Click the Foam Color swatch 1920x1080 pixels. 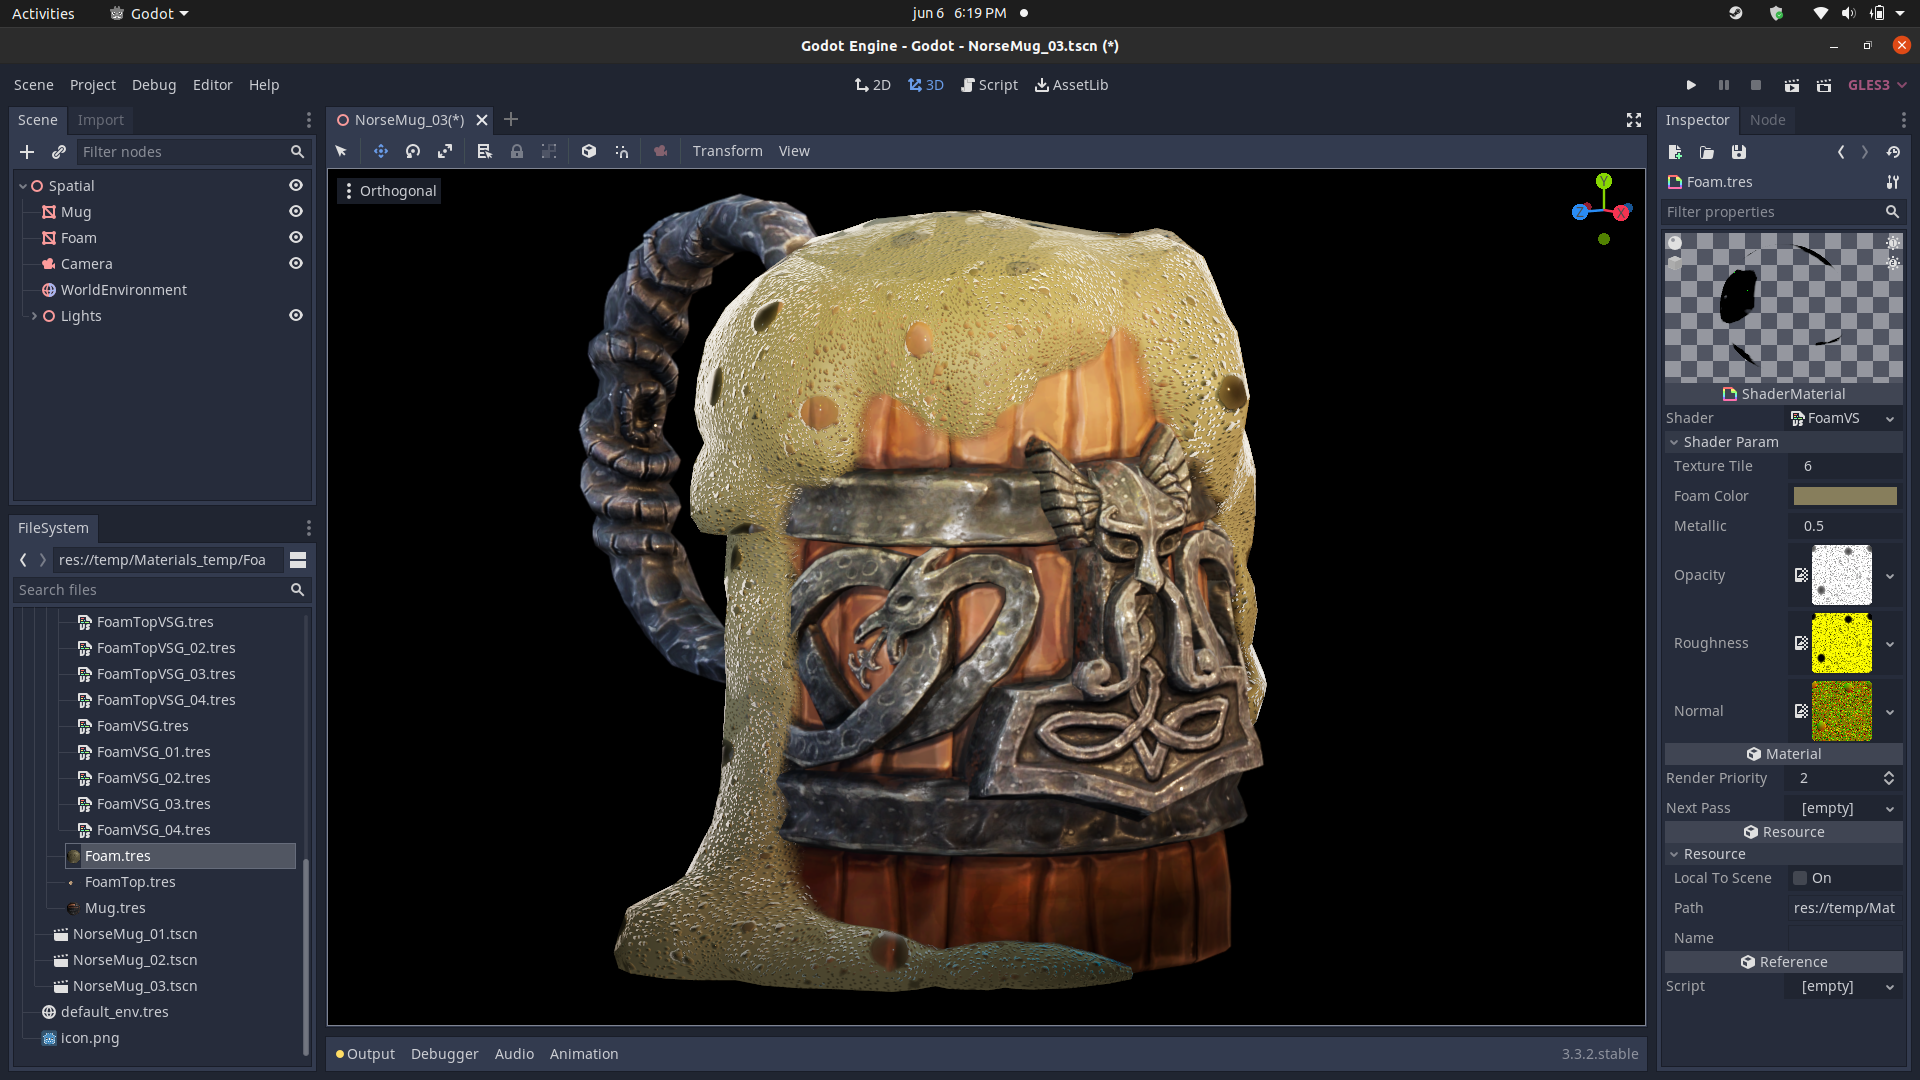(1845, 496)
